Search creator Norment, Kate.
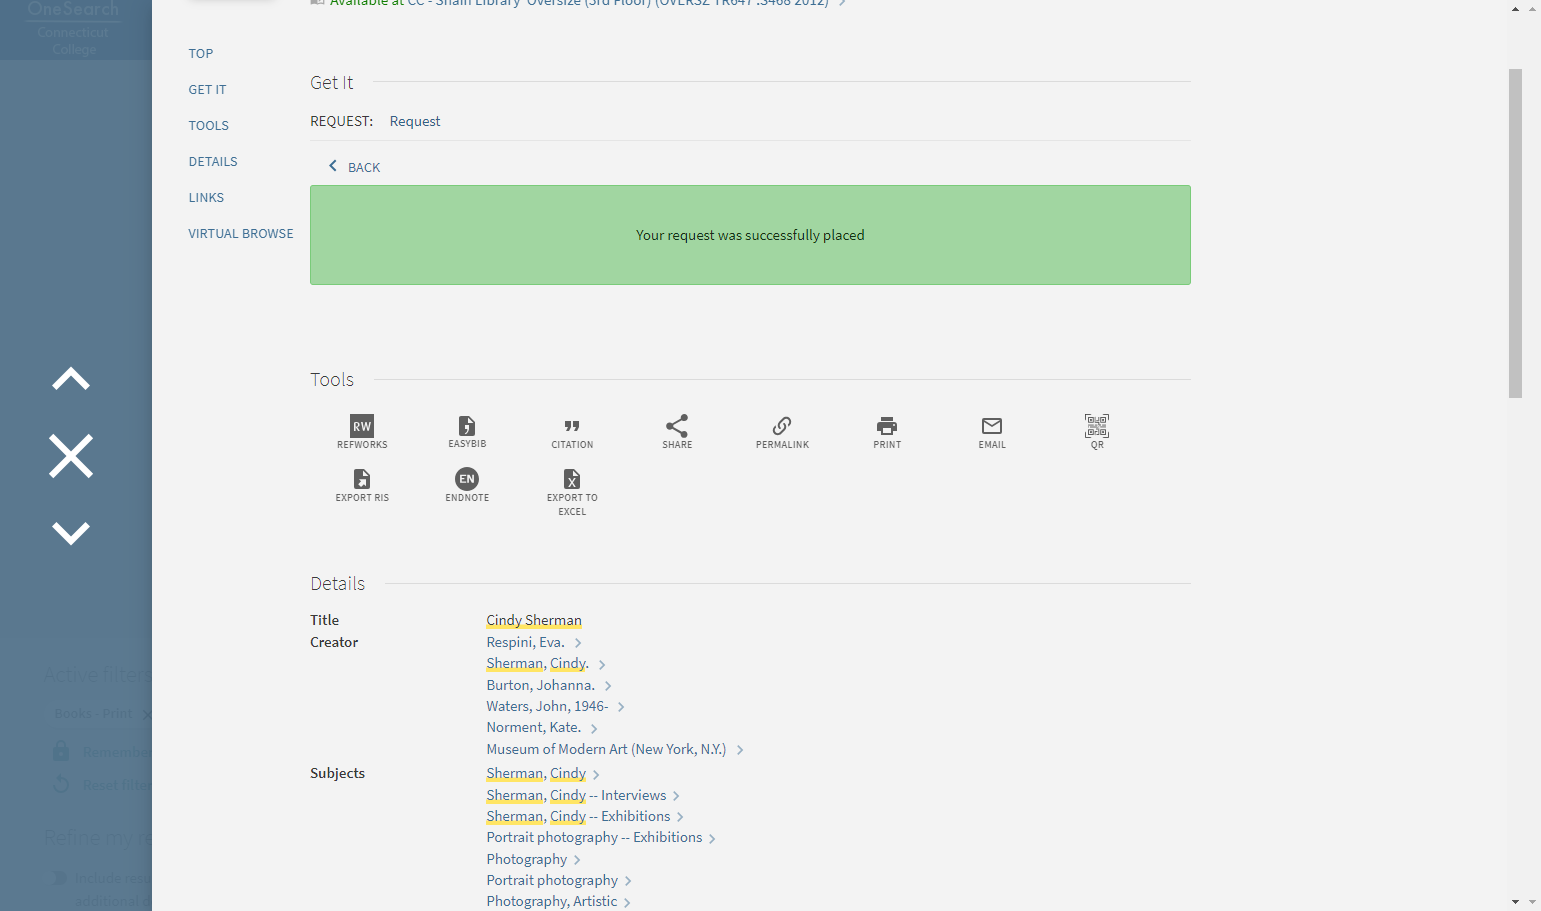1541x911 pixels. (x=534, y=727)
